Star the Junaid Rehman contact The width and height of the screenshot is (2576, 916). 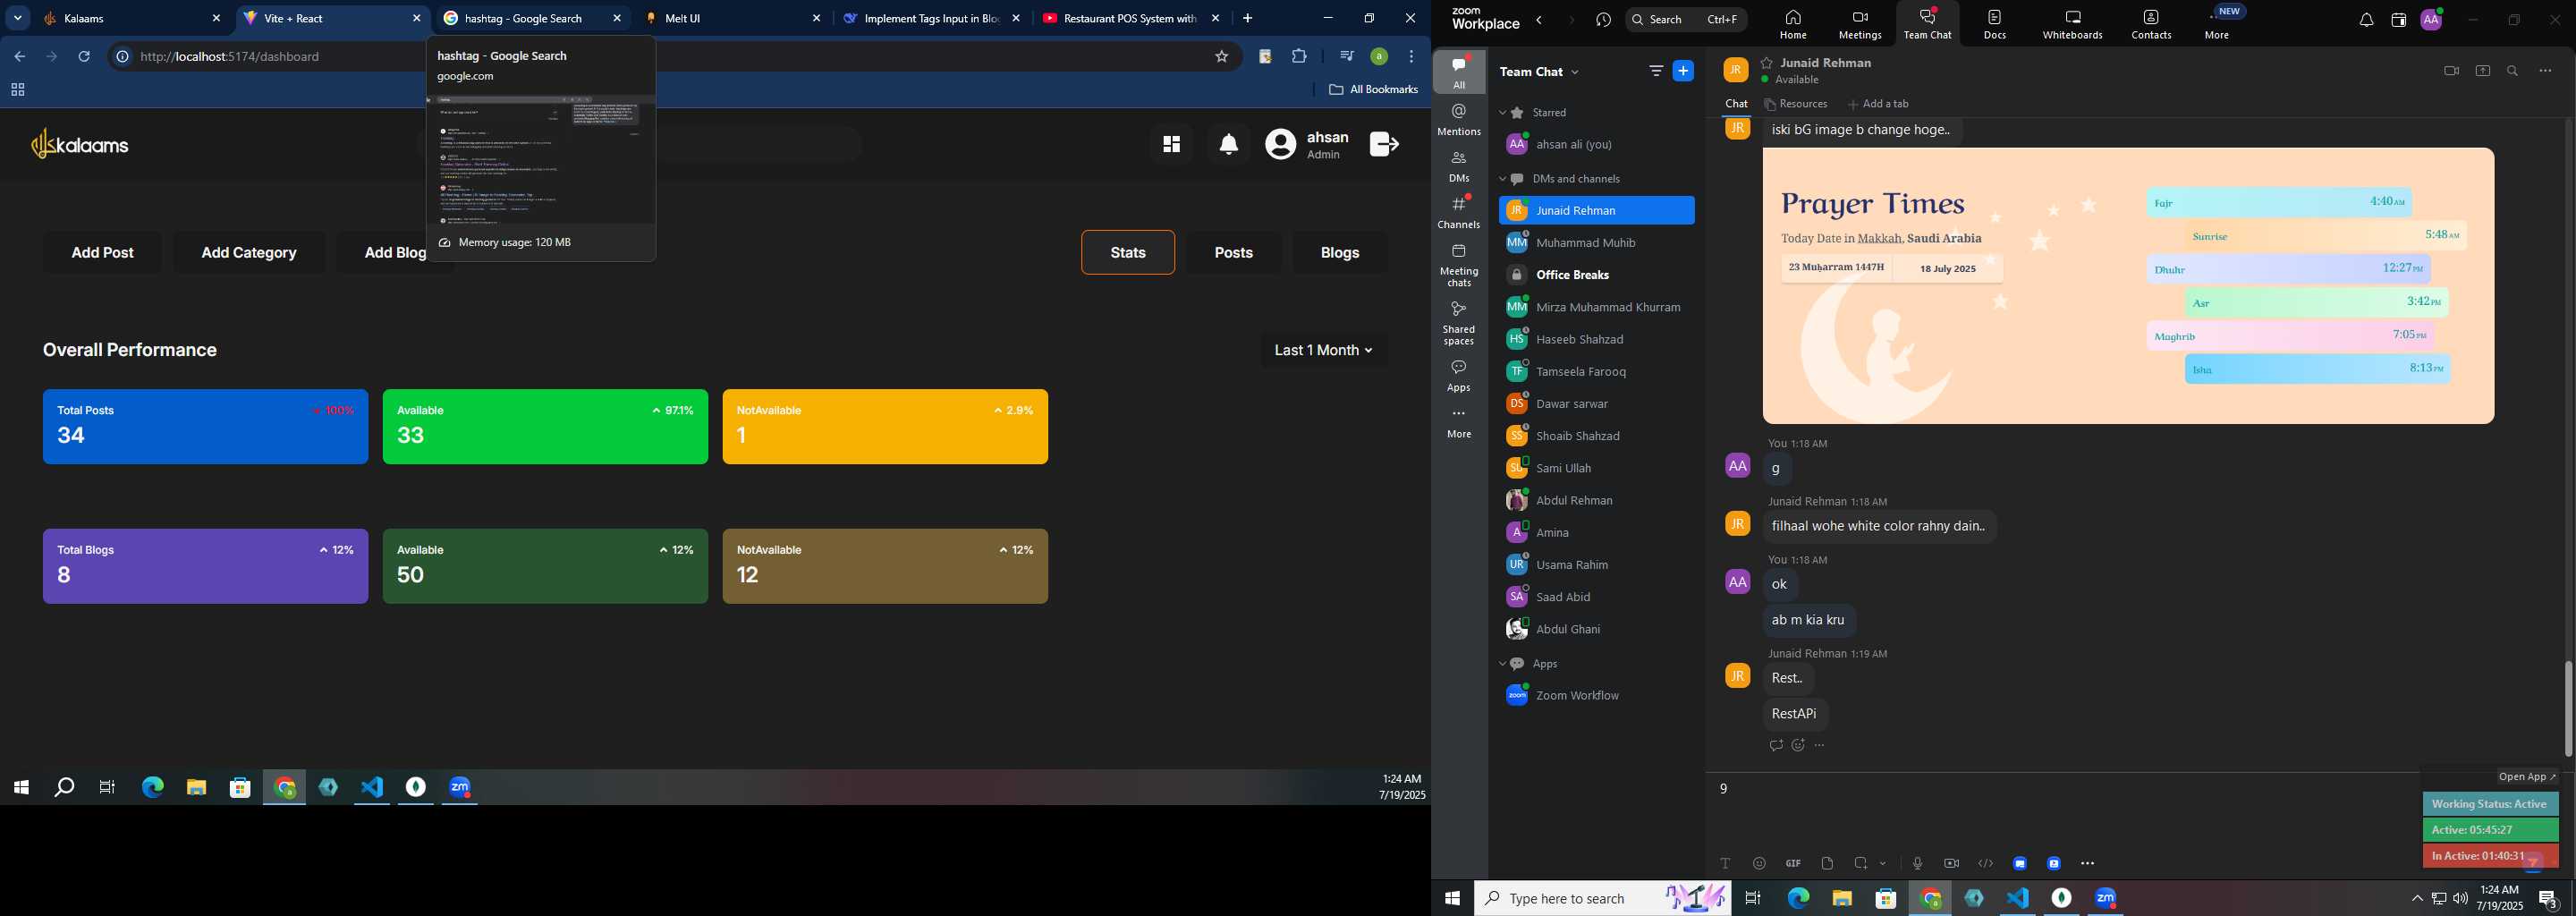click(x=1767, y=62)
